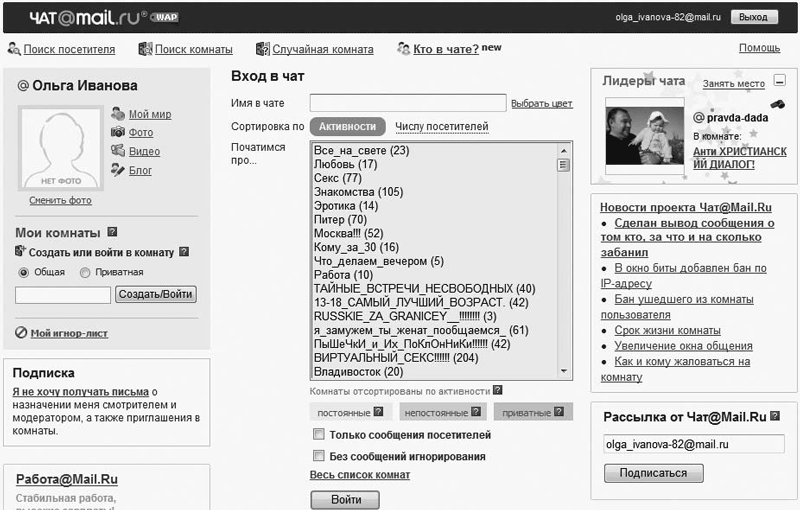The image size is (800, 510).
Task: Collapse the Лидеры чата panel
Action: [779, 82]
